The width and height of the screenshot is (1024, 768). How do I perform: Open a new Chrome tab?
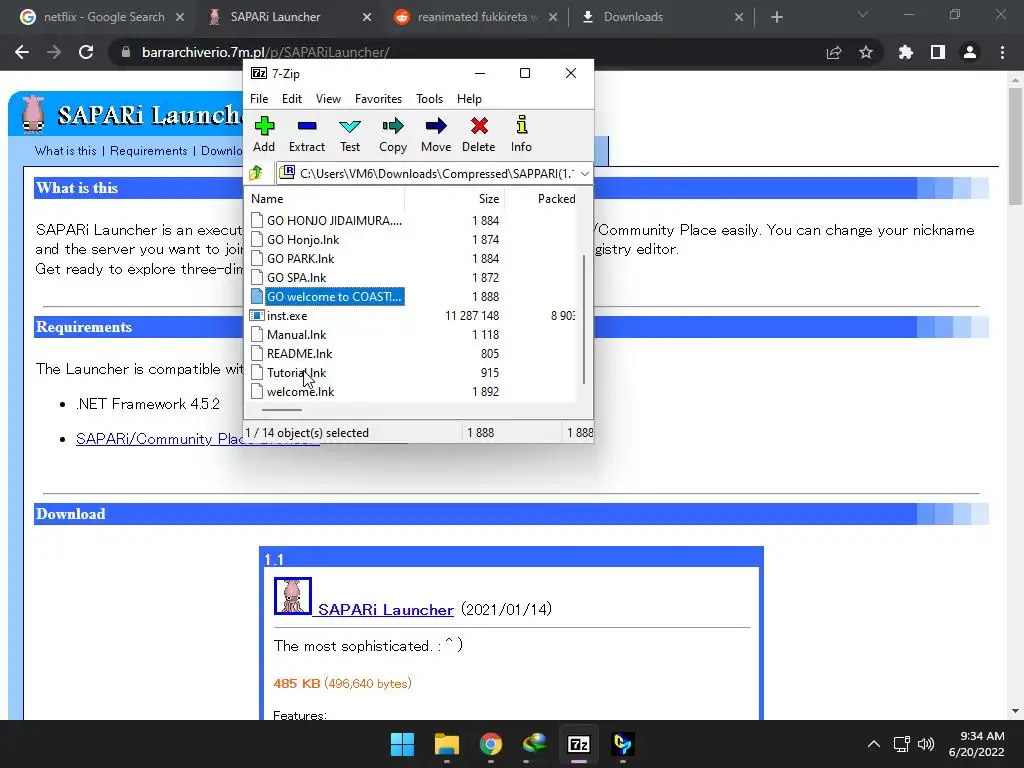click(x=776, y=17)
